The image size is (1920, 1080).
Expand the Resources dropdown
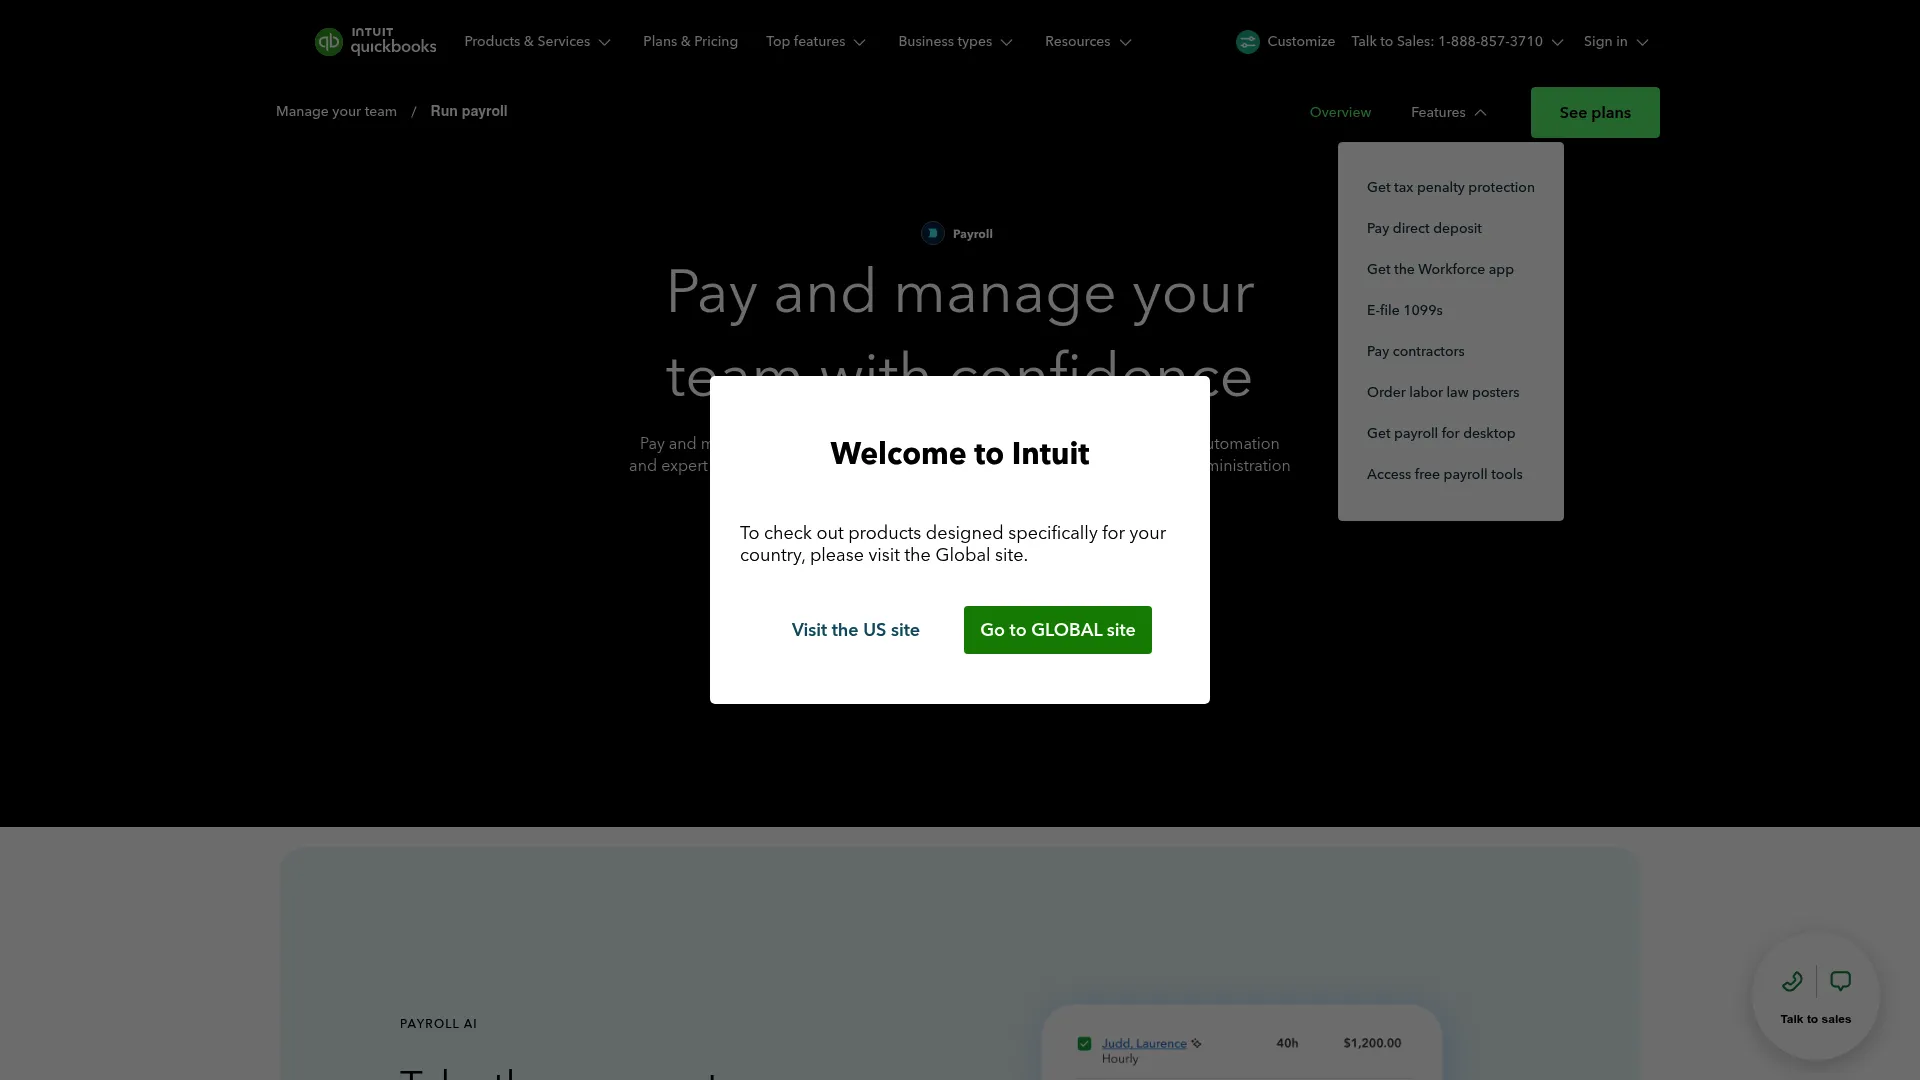(1088, 41)
